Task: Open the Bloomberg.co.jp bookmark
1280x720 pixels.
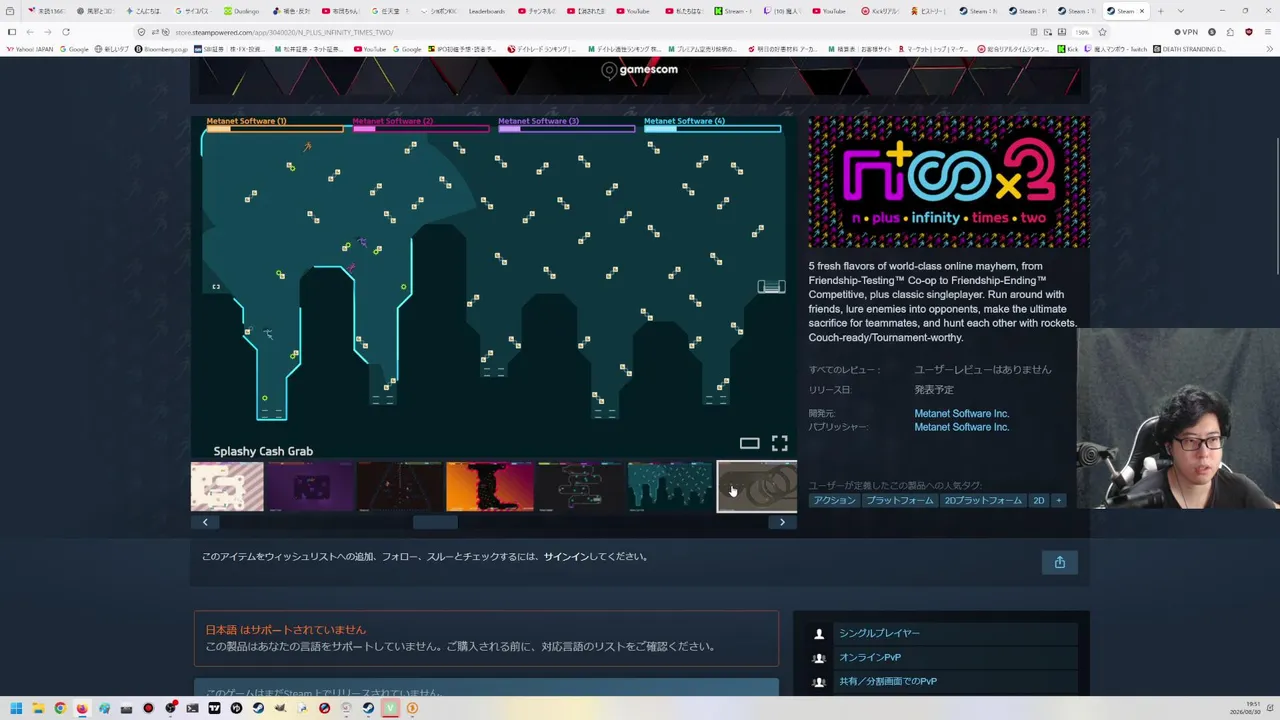Action: pos(163,49)
